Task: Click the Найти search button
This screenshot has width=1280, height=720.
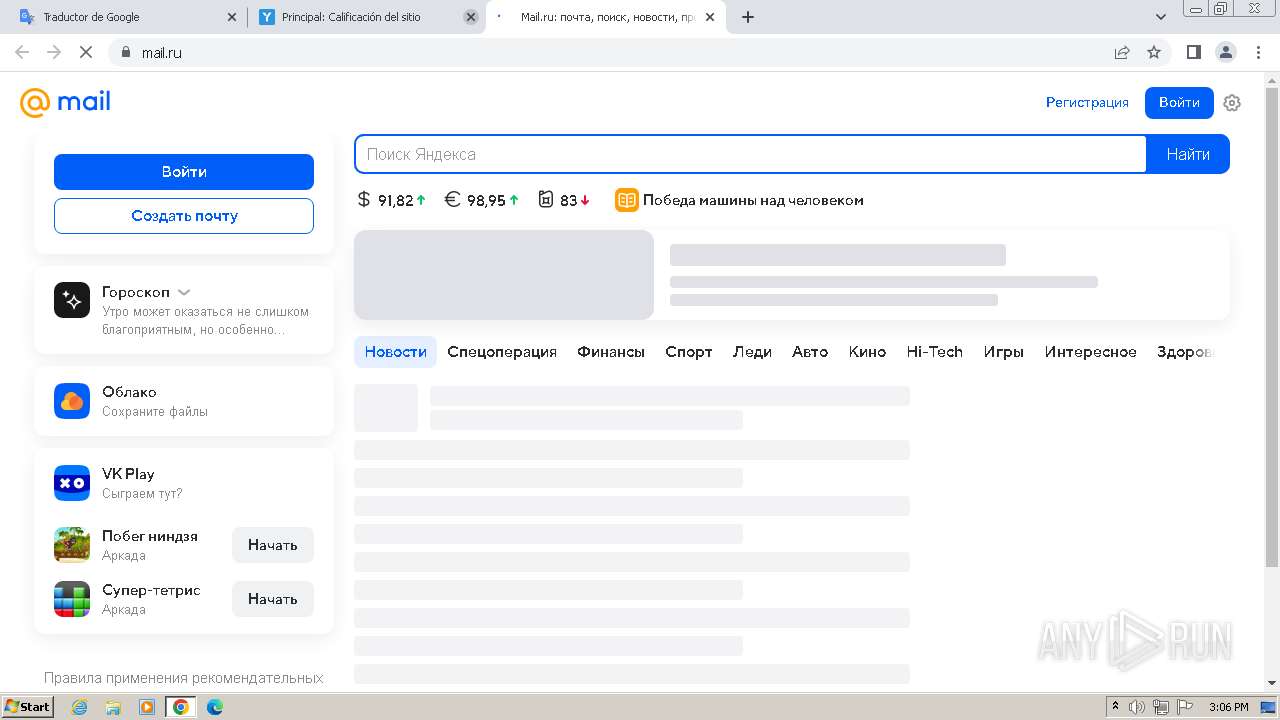Action: pyautogui.click(x=1188, y=154)
